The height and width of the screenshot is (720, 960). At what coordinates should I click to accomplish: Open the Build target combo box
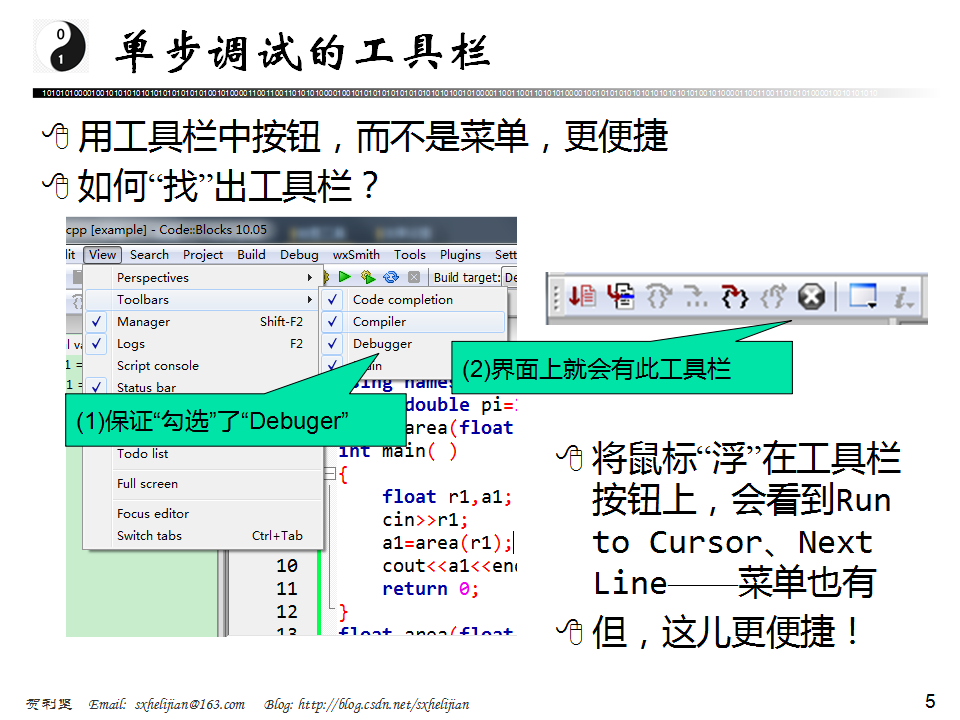point(509,277)
